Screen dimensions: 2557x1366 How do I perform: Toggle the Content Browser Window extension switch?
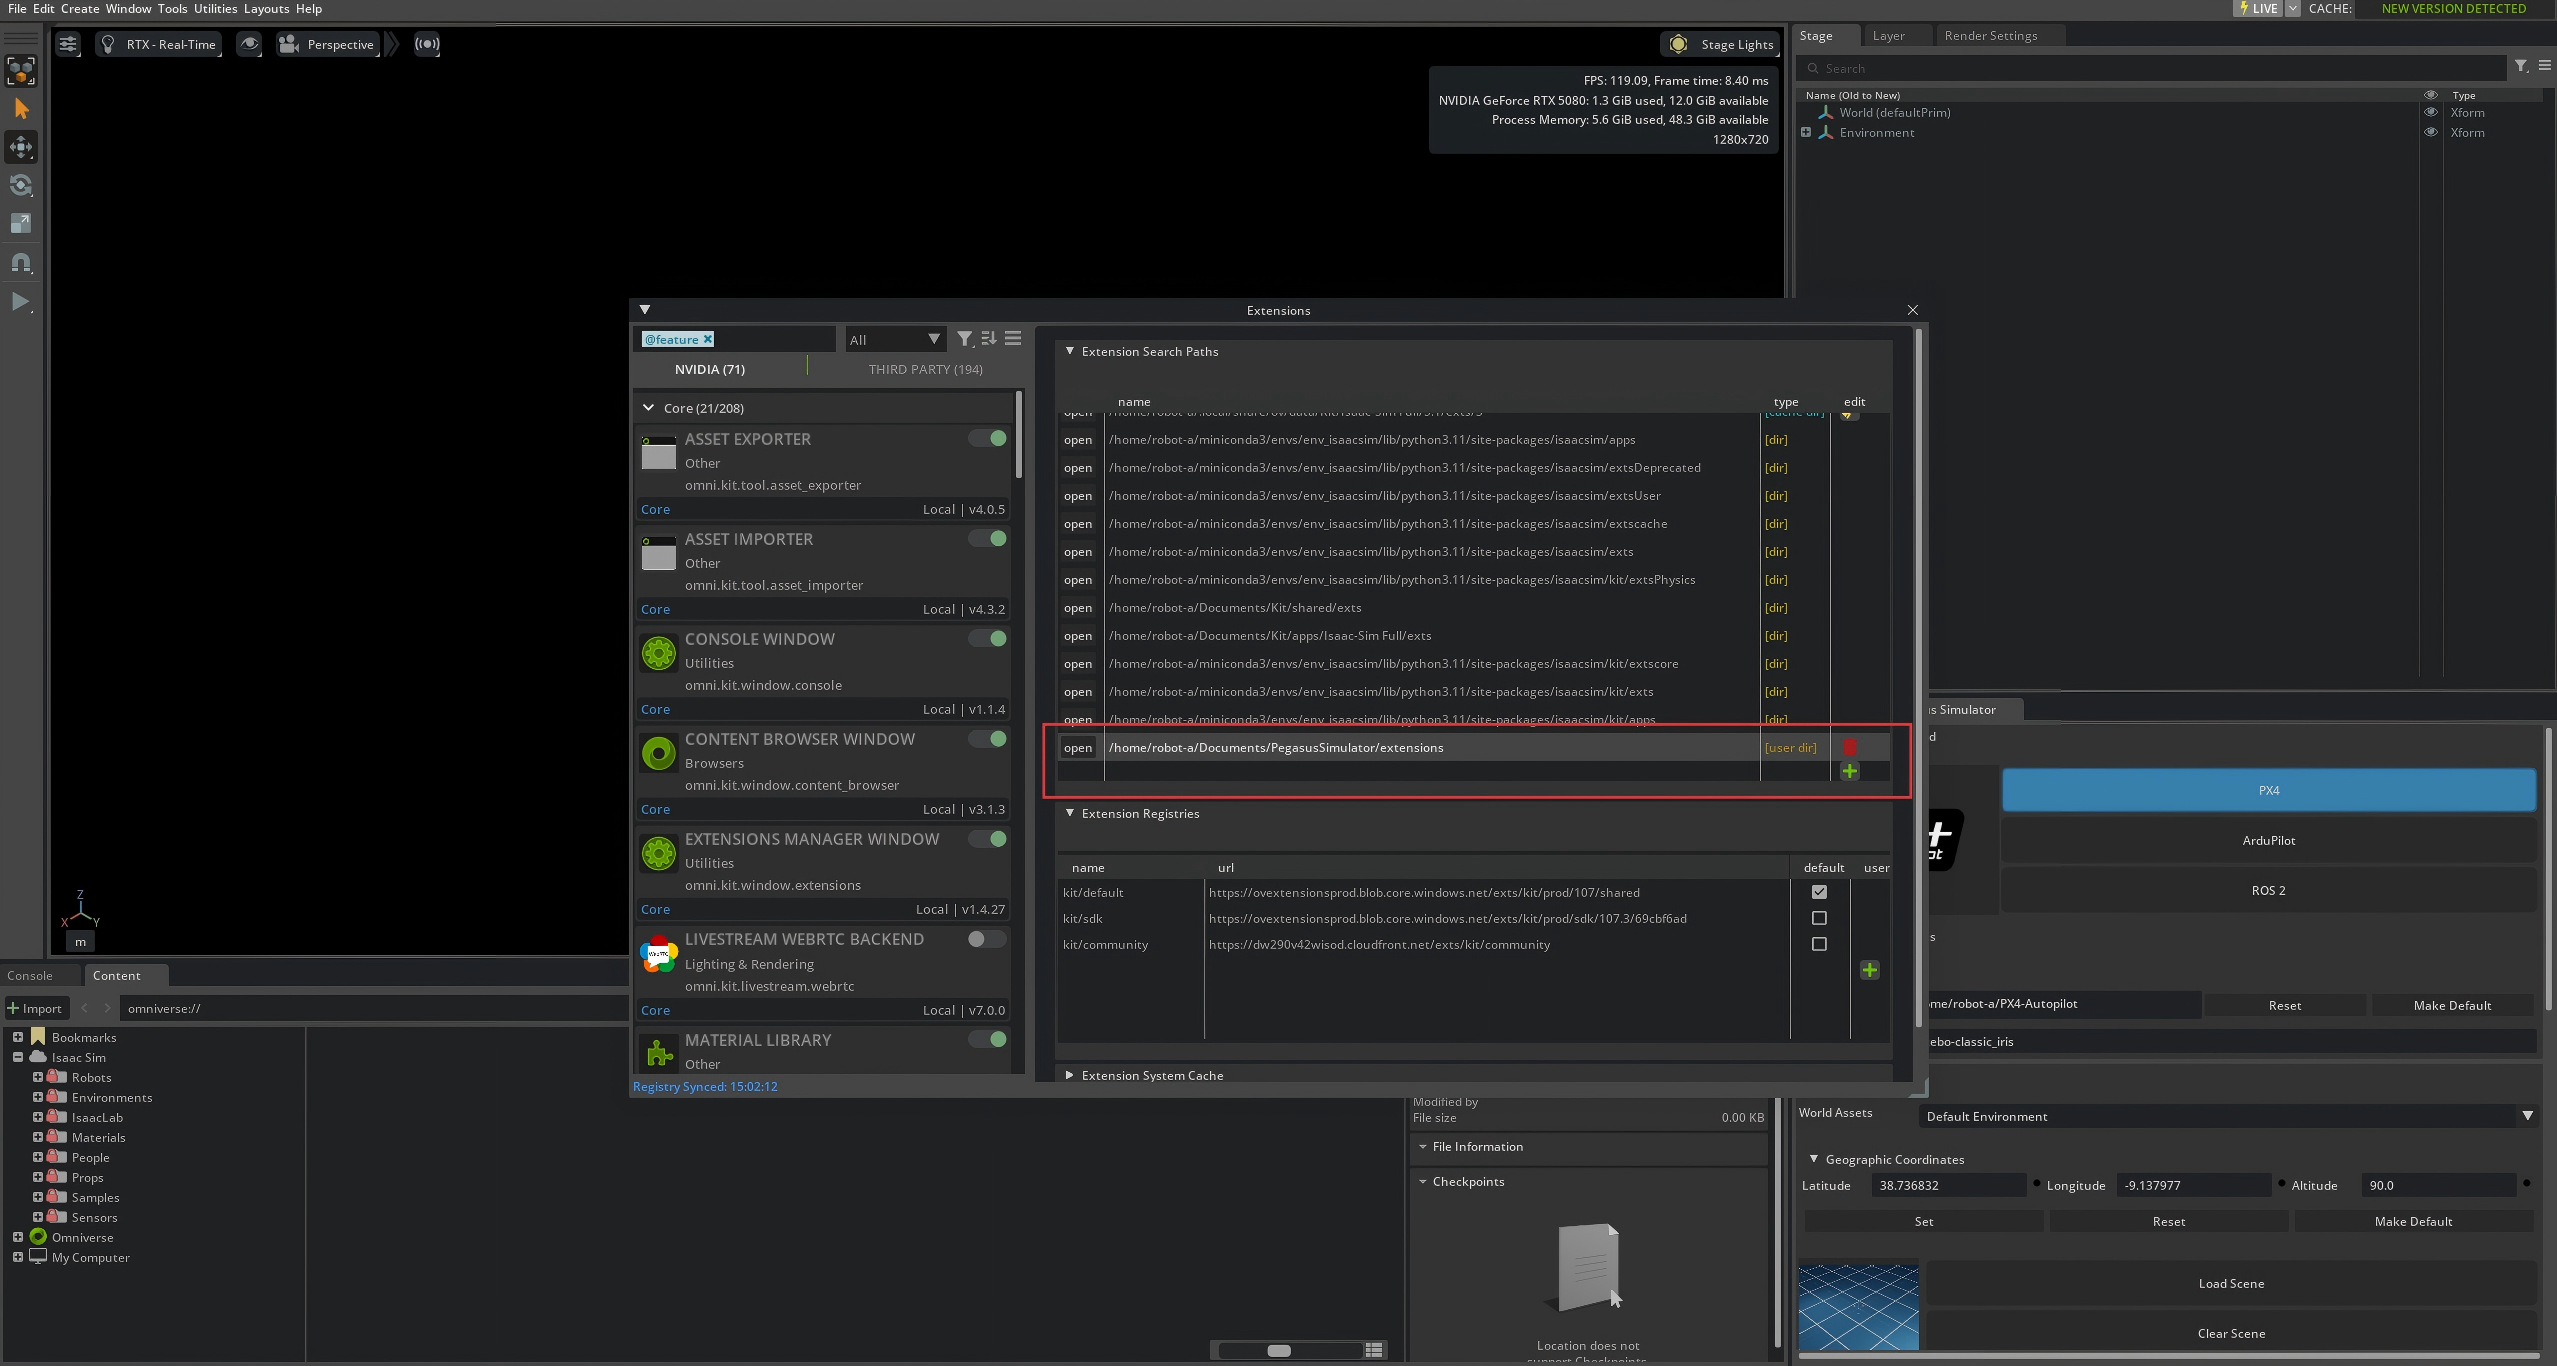(x=987, y=738)
